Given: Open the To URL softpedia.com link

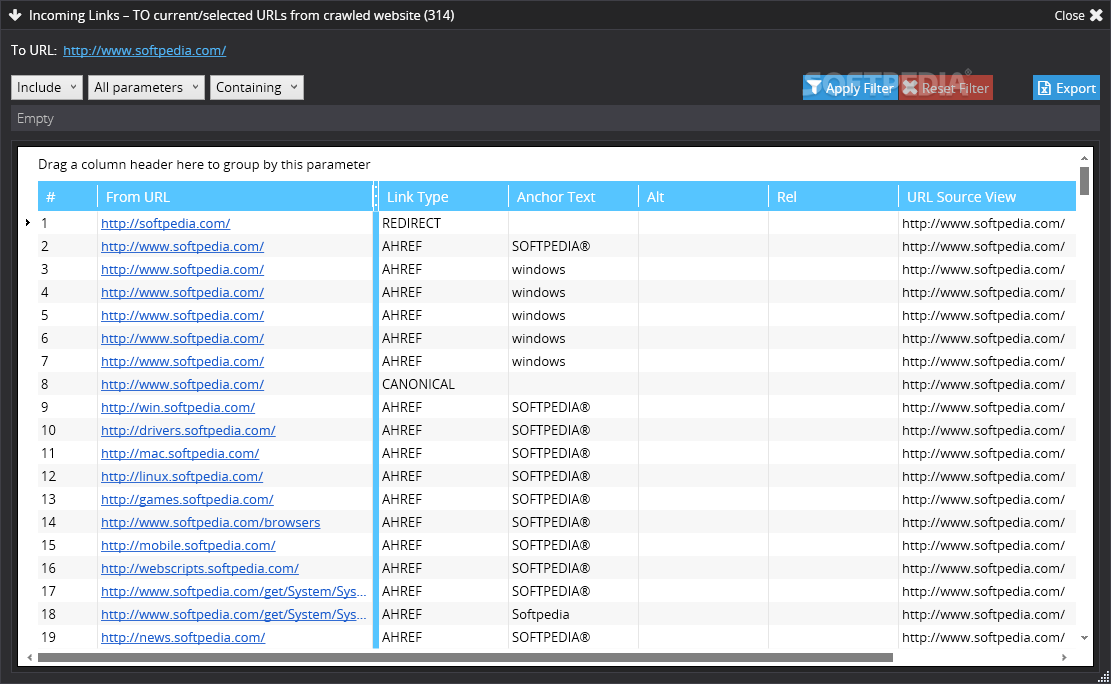Looking at the screenshot, I should click(x=145, y=50).
